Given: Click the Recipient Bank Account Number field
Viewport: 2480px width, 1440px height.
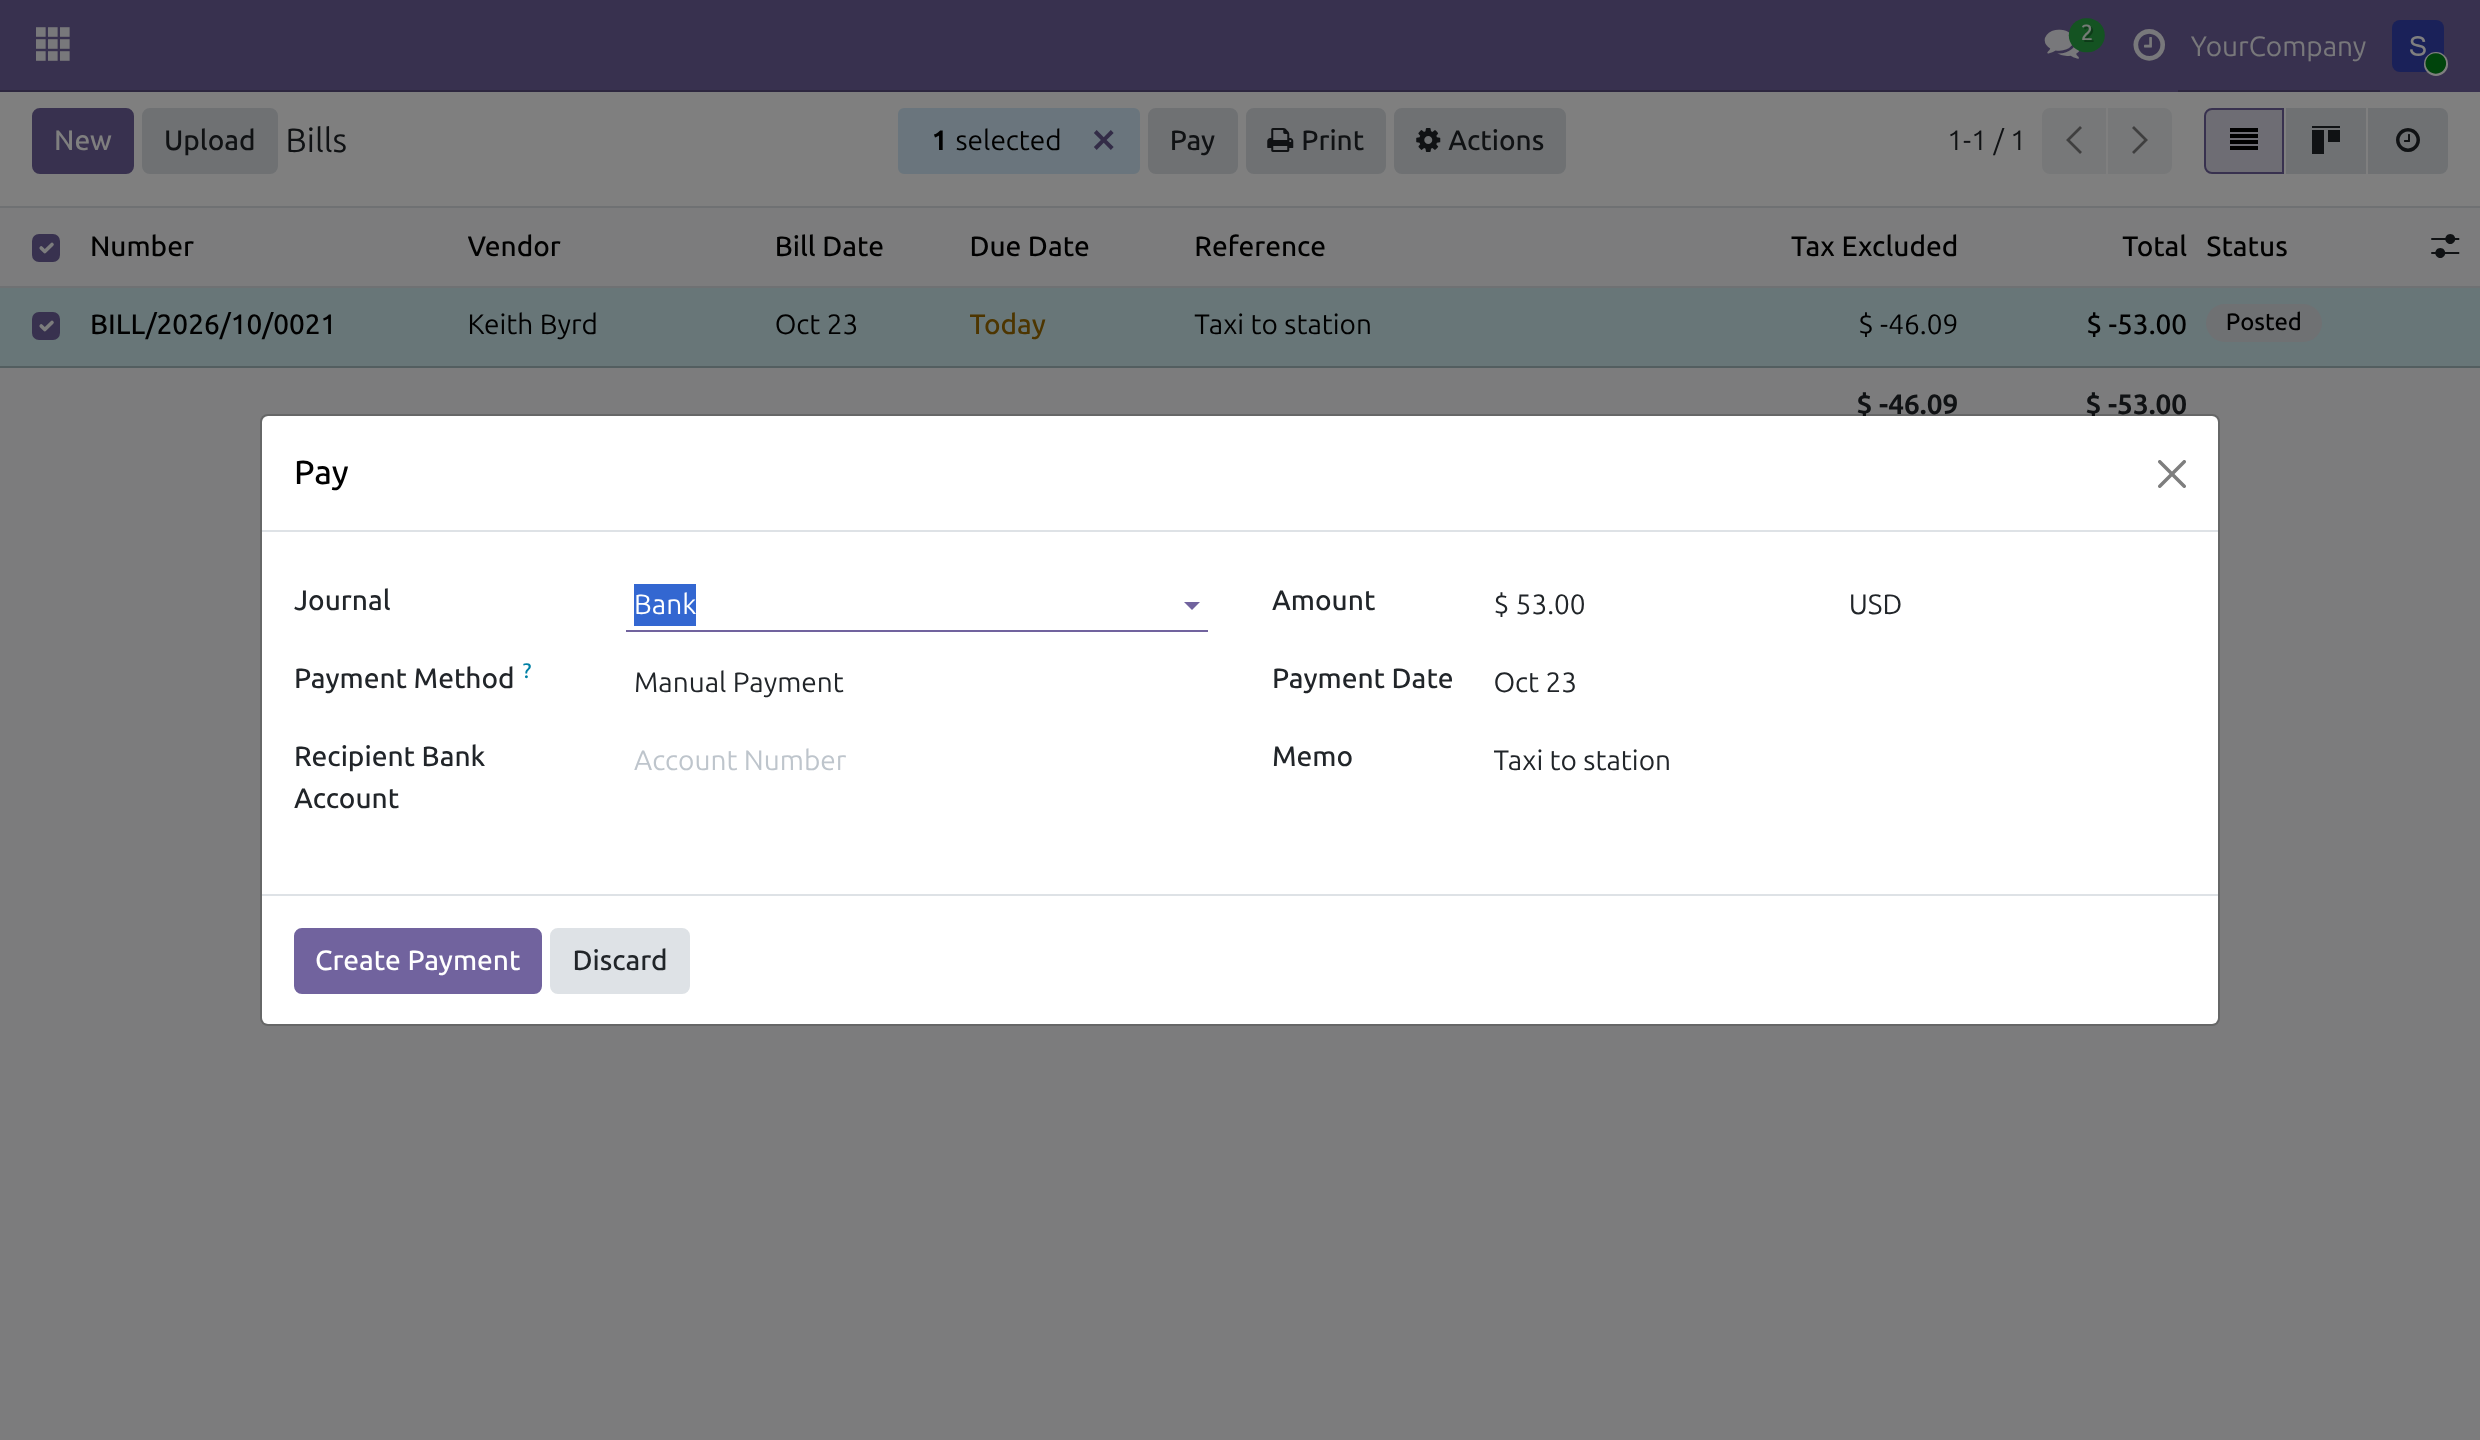Looking at the screenshot, I should [x=916, y=760].
